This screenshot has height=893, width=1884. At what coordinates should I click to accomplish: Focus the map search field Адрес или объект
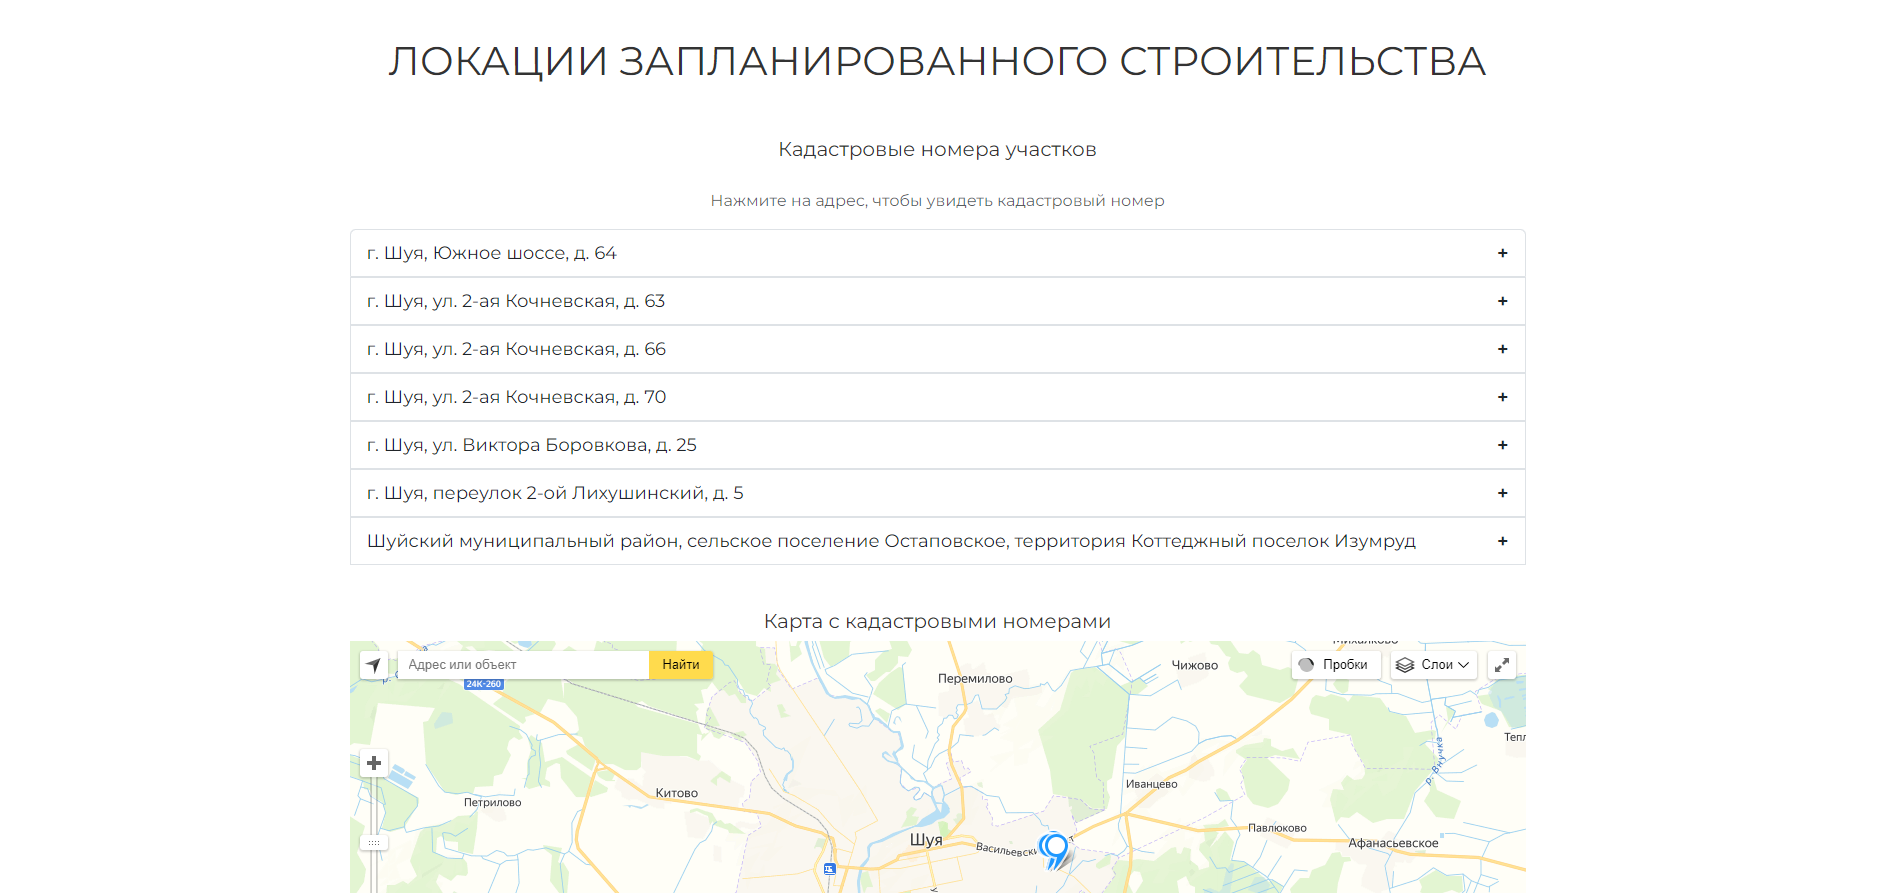tap(523, 665)
